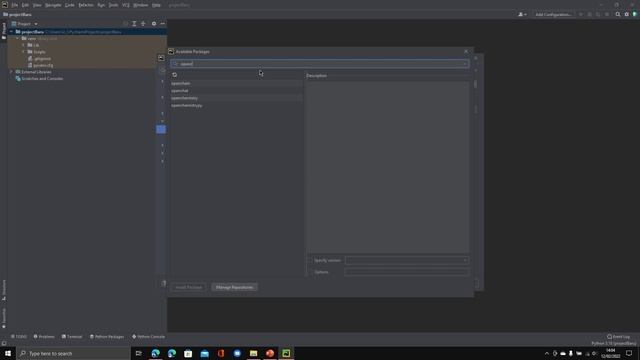Expand External Libraries node
Viewport: 640px width, 360px height.
click(x=12, y=72)
